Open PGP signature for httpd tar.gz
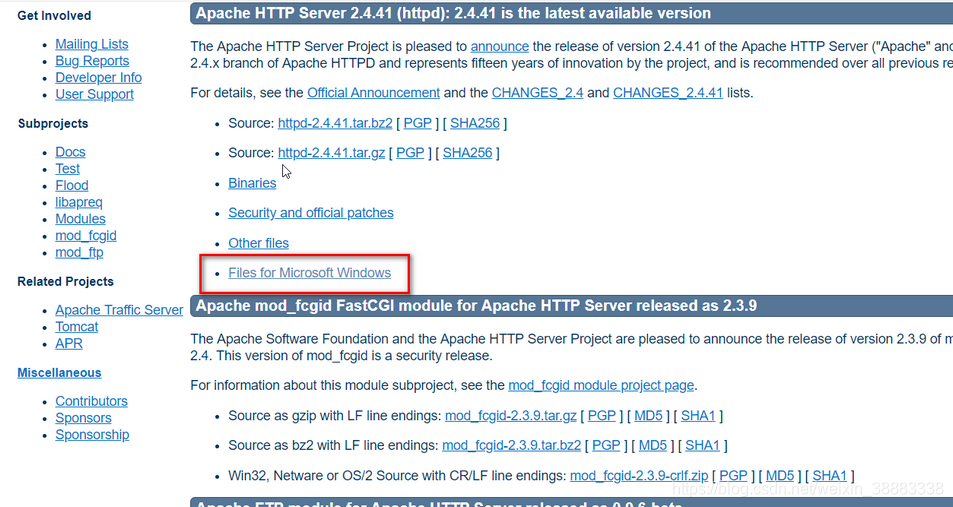The height and width of the screenshot is (507, 953). point(410,153)
